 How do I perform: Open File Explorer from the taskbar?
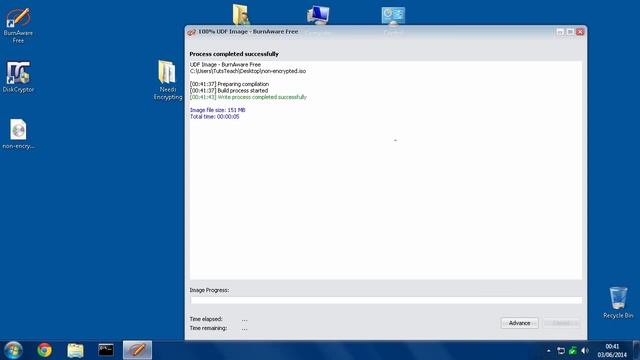76,350
